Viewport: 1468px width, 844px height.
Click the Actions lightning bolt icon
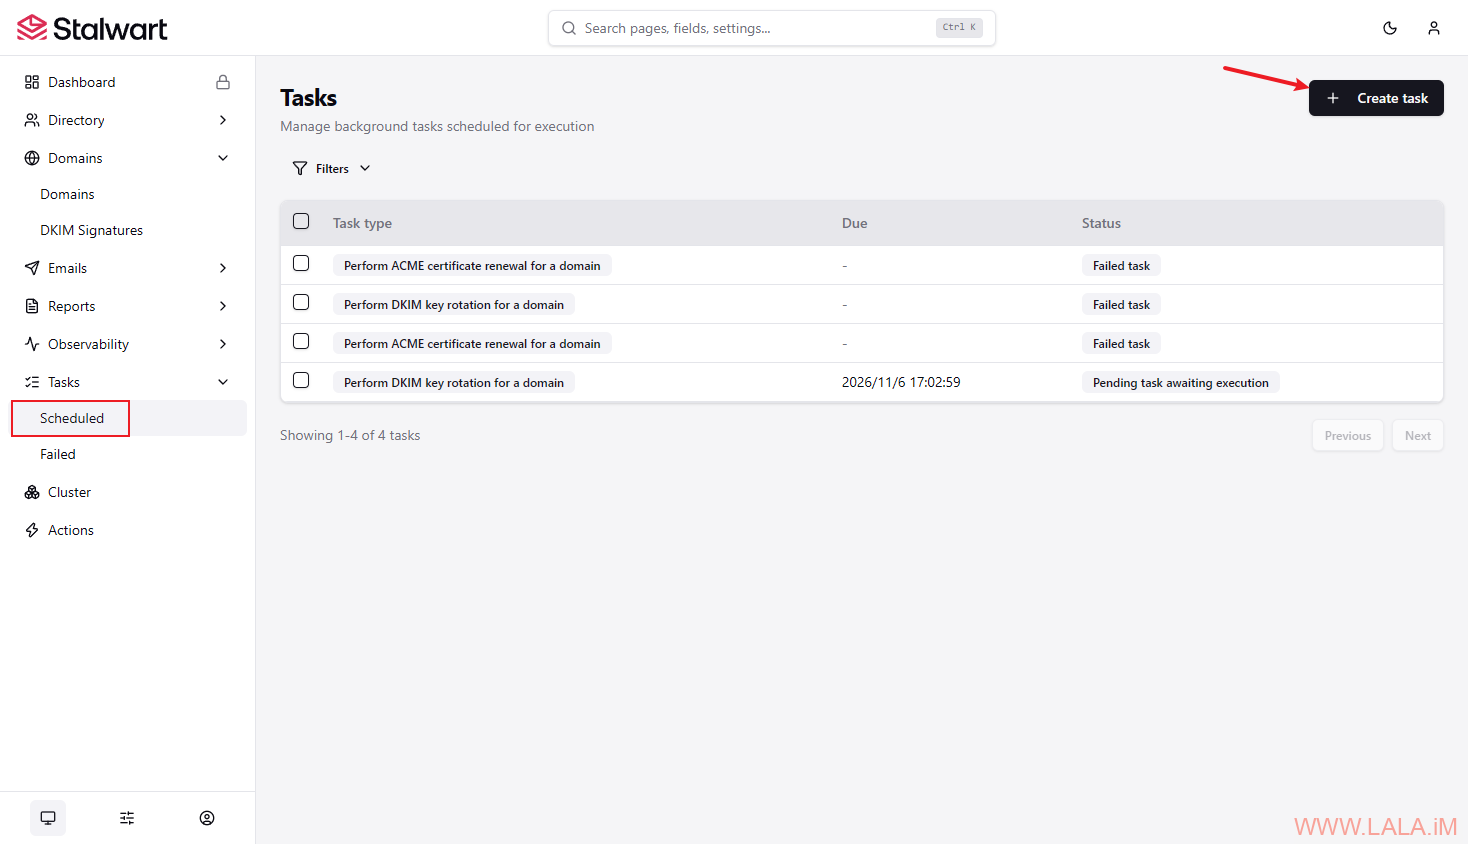pyautogui.click(x=32, y=530)
